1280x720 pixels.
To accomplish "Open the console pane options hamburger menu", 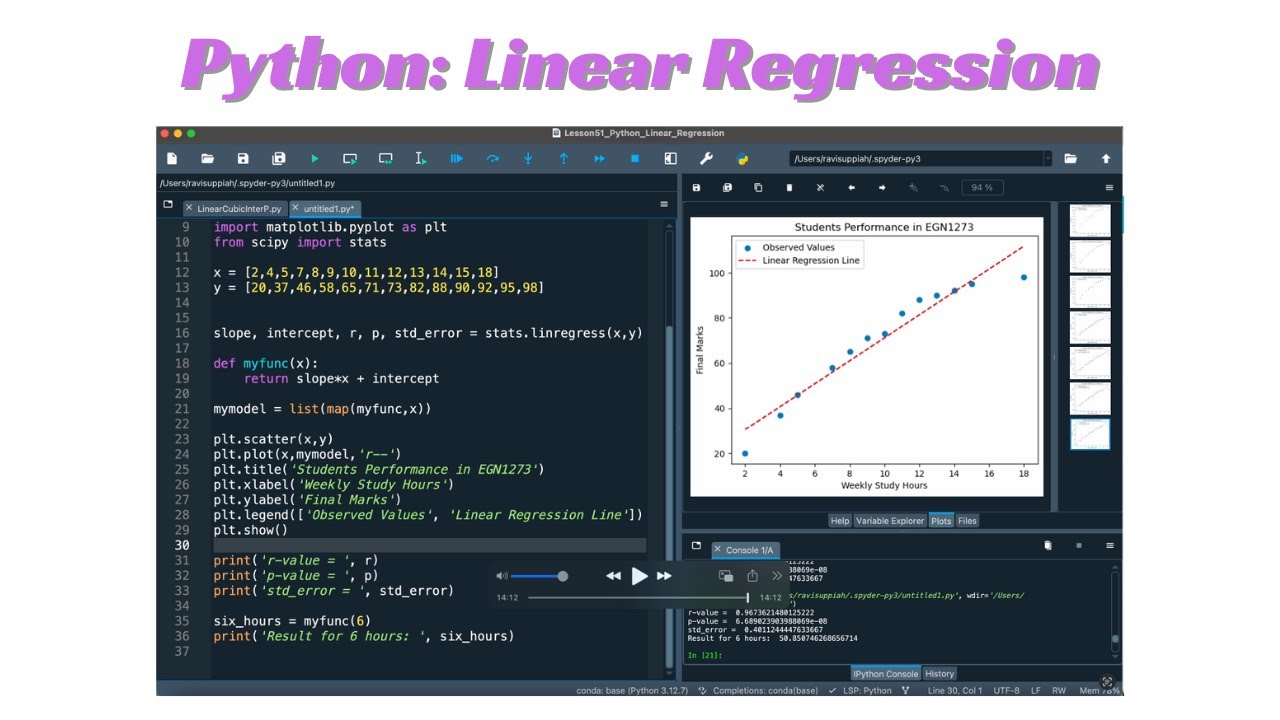I will (1109, 545).
